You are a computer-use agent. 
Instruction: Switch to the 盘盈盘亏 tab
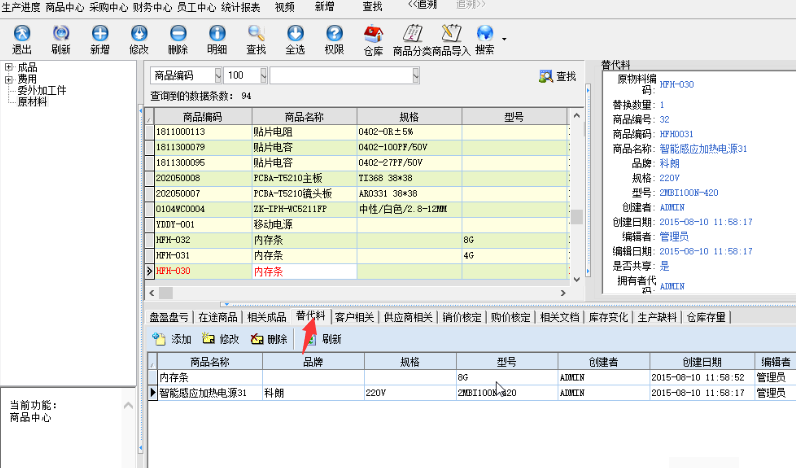(169, 317)
